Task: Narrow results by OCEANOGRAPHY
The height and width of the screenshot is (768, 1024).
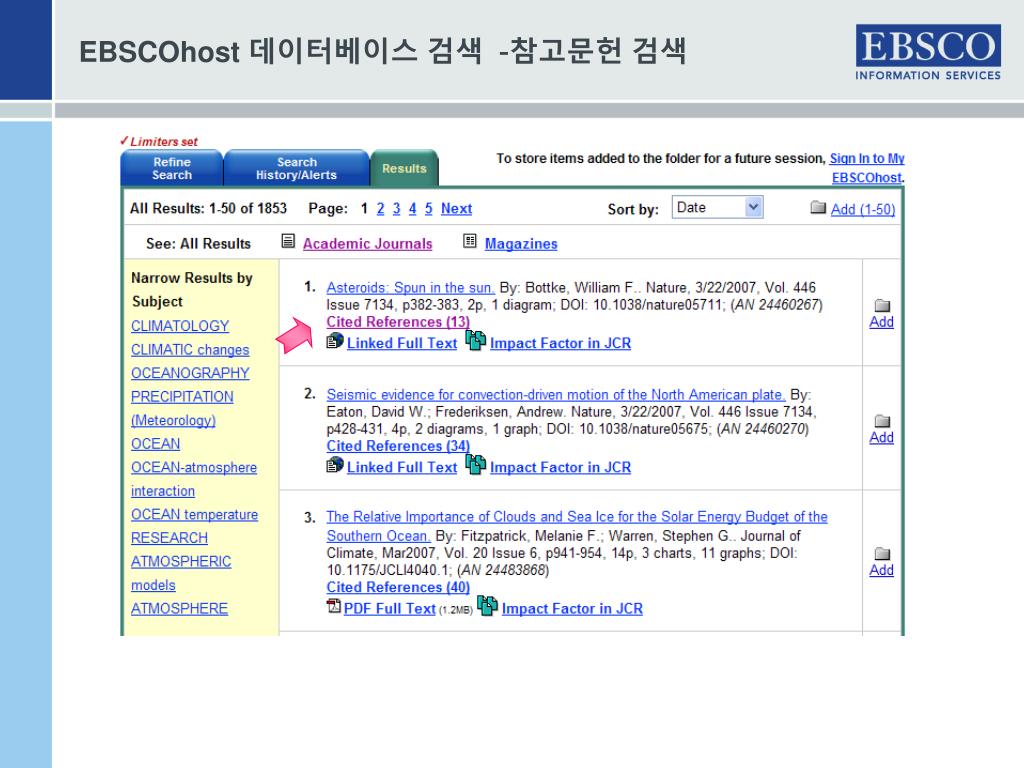Action: coord(190,373)
